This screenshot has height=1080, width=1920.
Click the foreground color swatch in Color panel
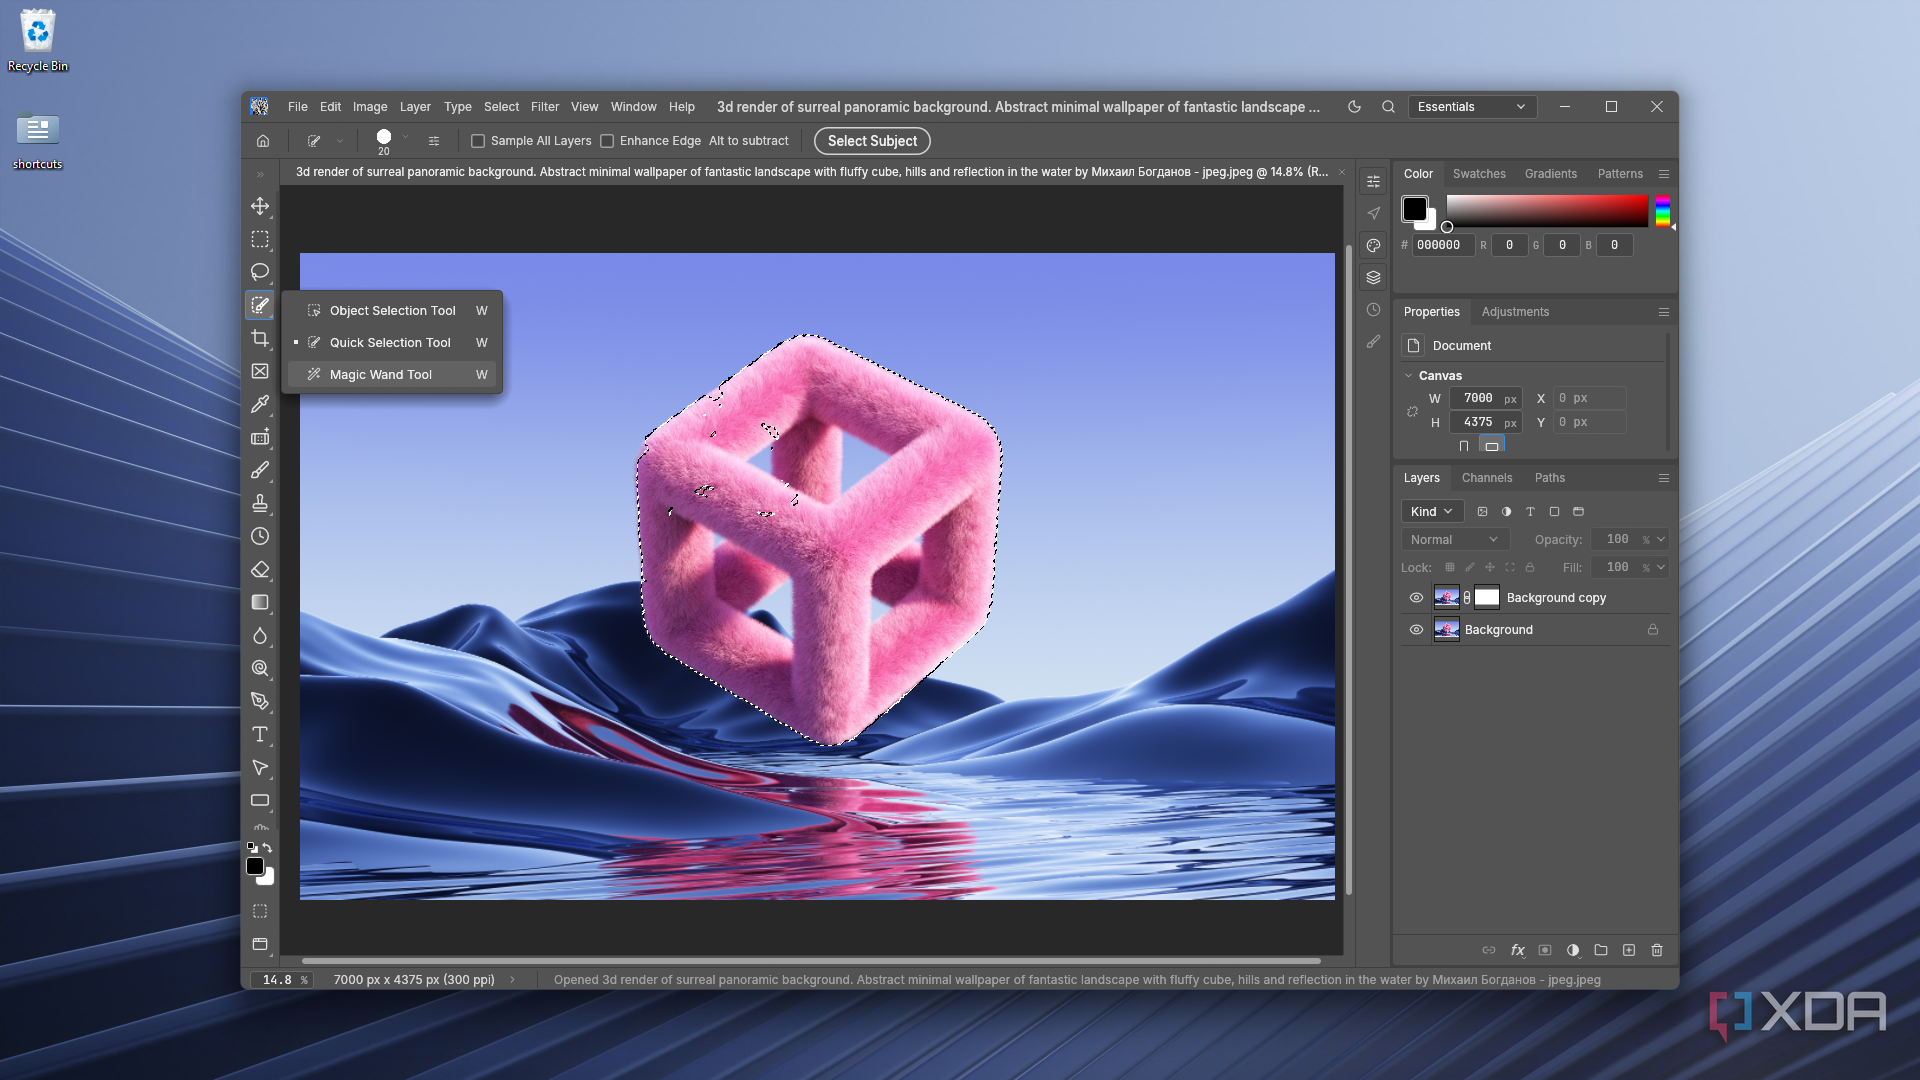(x=1414, y=209)
